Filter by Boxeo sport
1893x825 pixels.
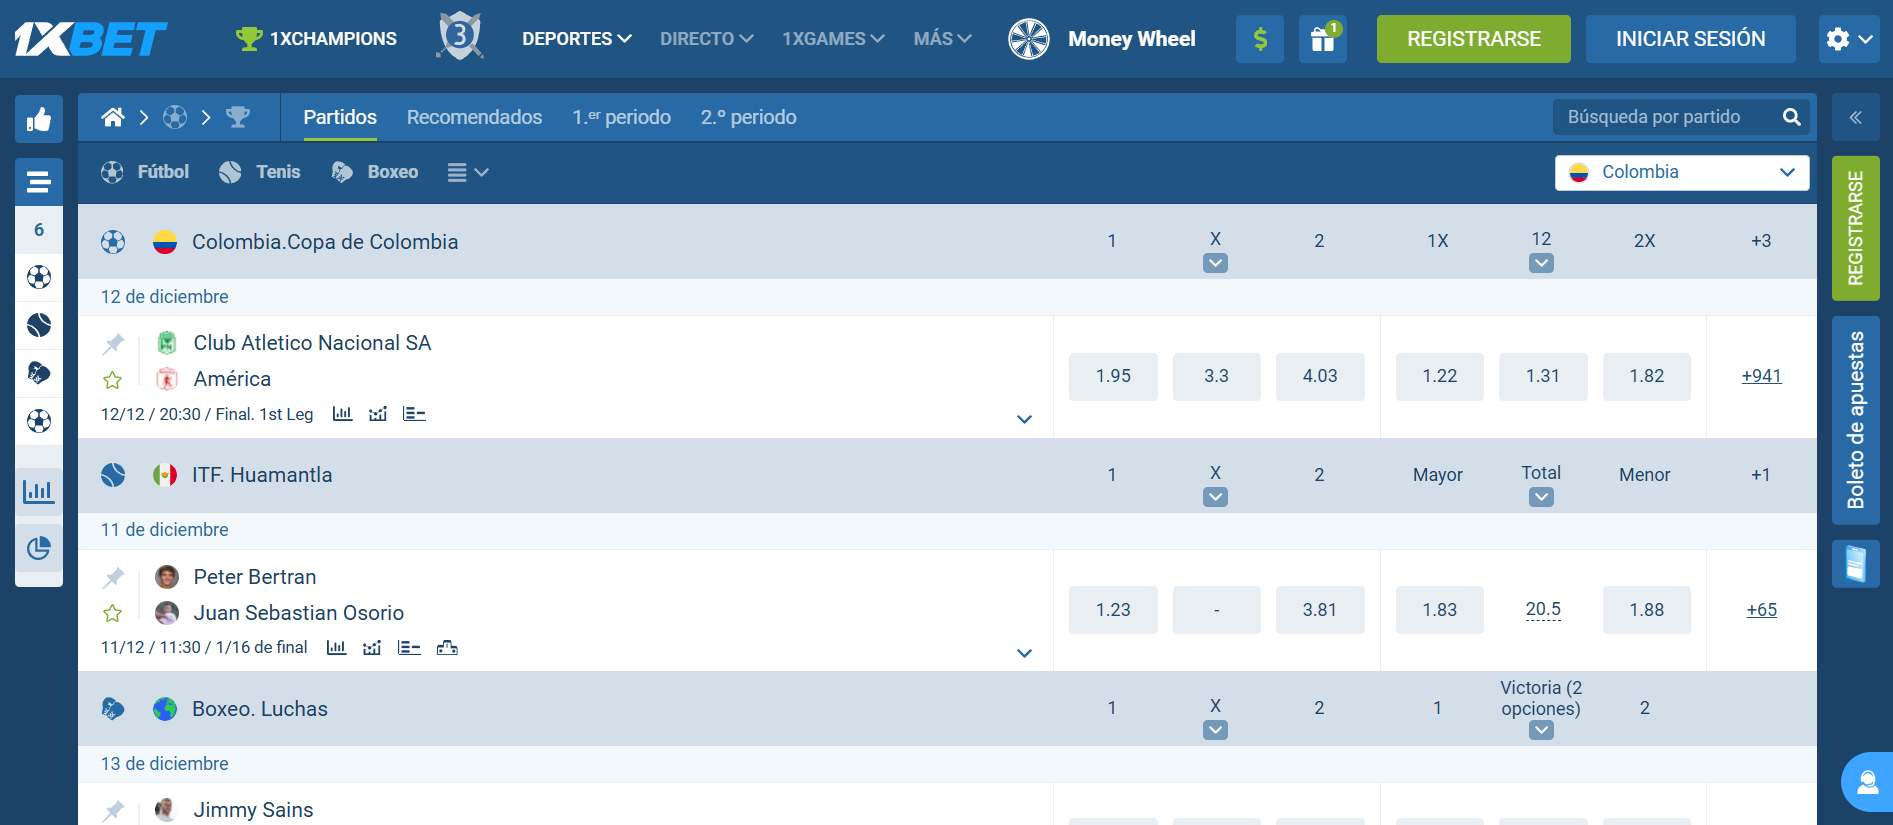[374, 172]
